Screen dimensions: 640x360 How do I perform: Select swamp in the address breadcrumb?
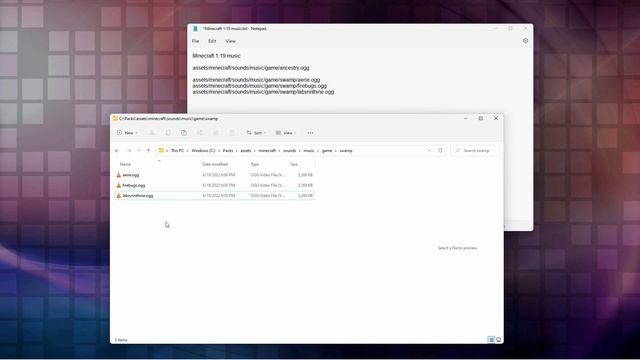coord(346,151)
